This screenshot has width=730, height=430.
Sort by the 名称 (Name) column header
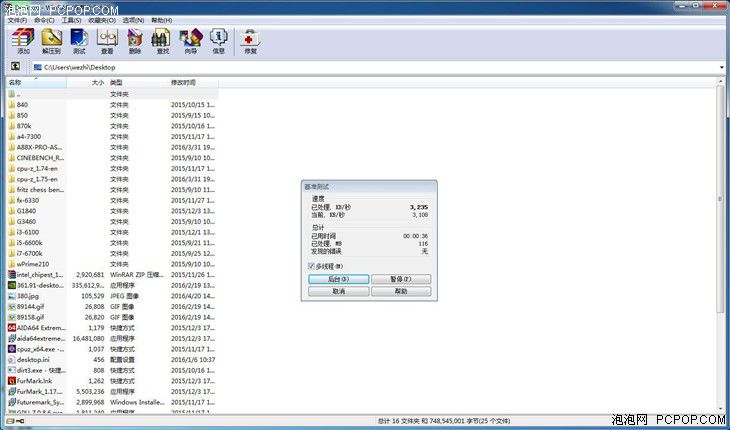(36, 82)
